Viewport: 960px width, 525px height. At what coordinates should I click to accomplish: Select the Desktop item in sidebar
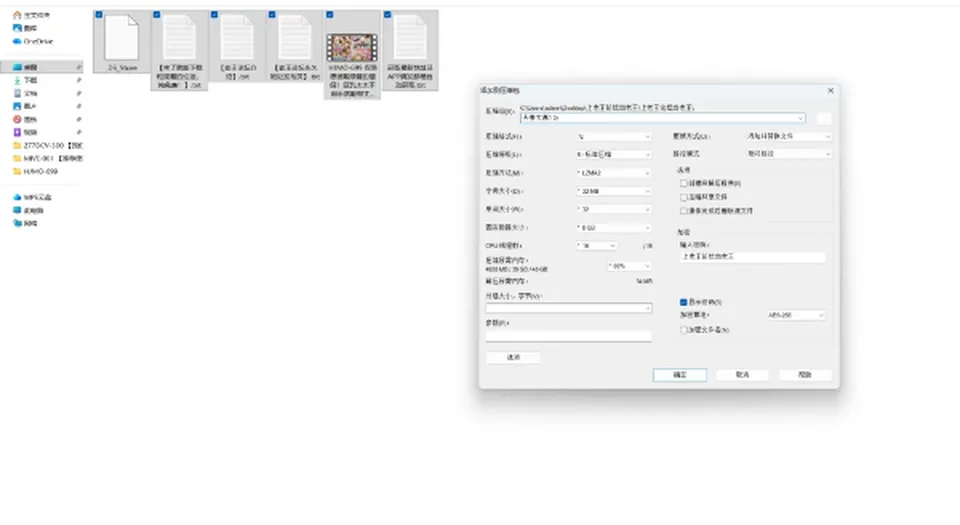click(42, 67)
